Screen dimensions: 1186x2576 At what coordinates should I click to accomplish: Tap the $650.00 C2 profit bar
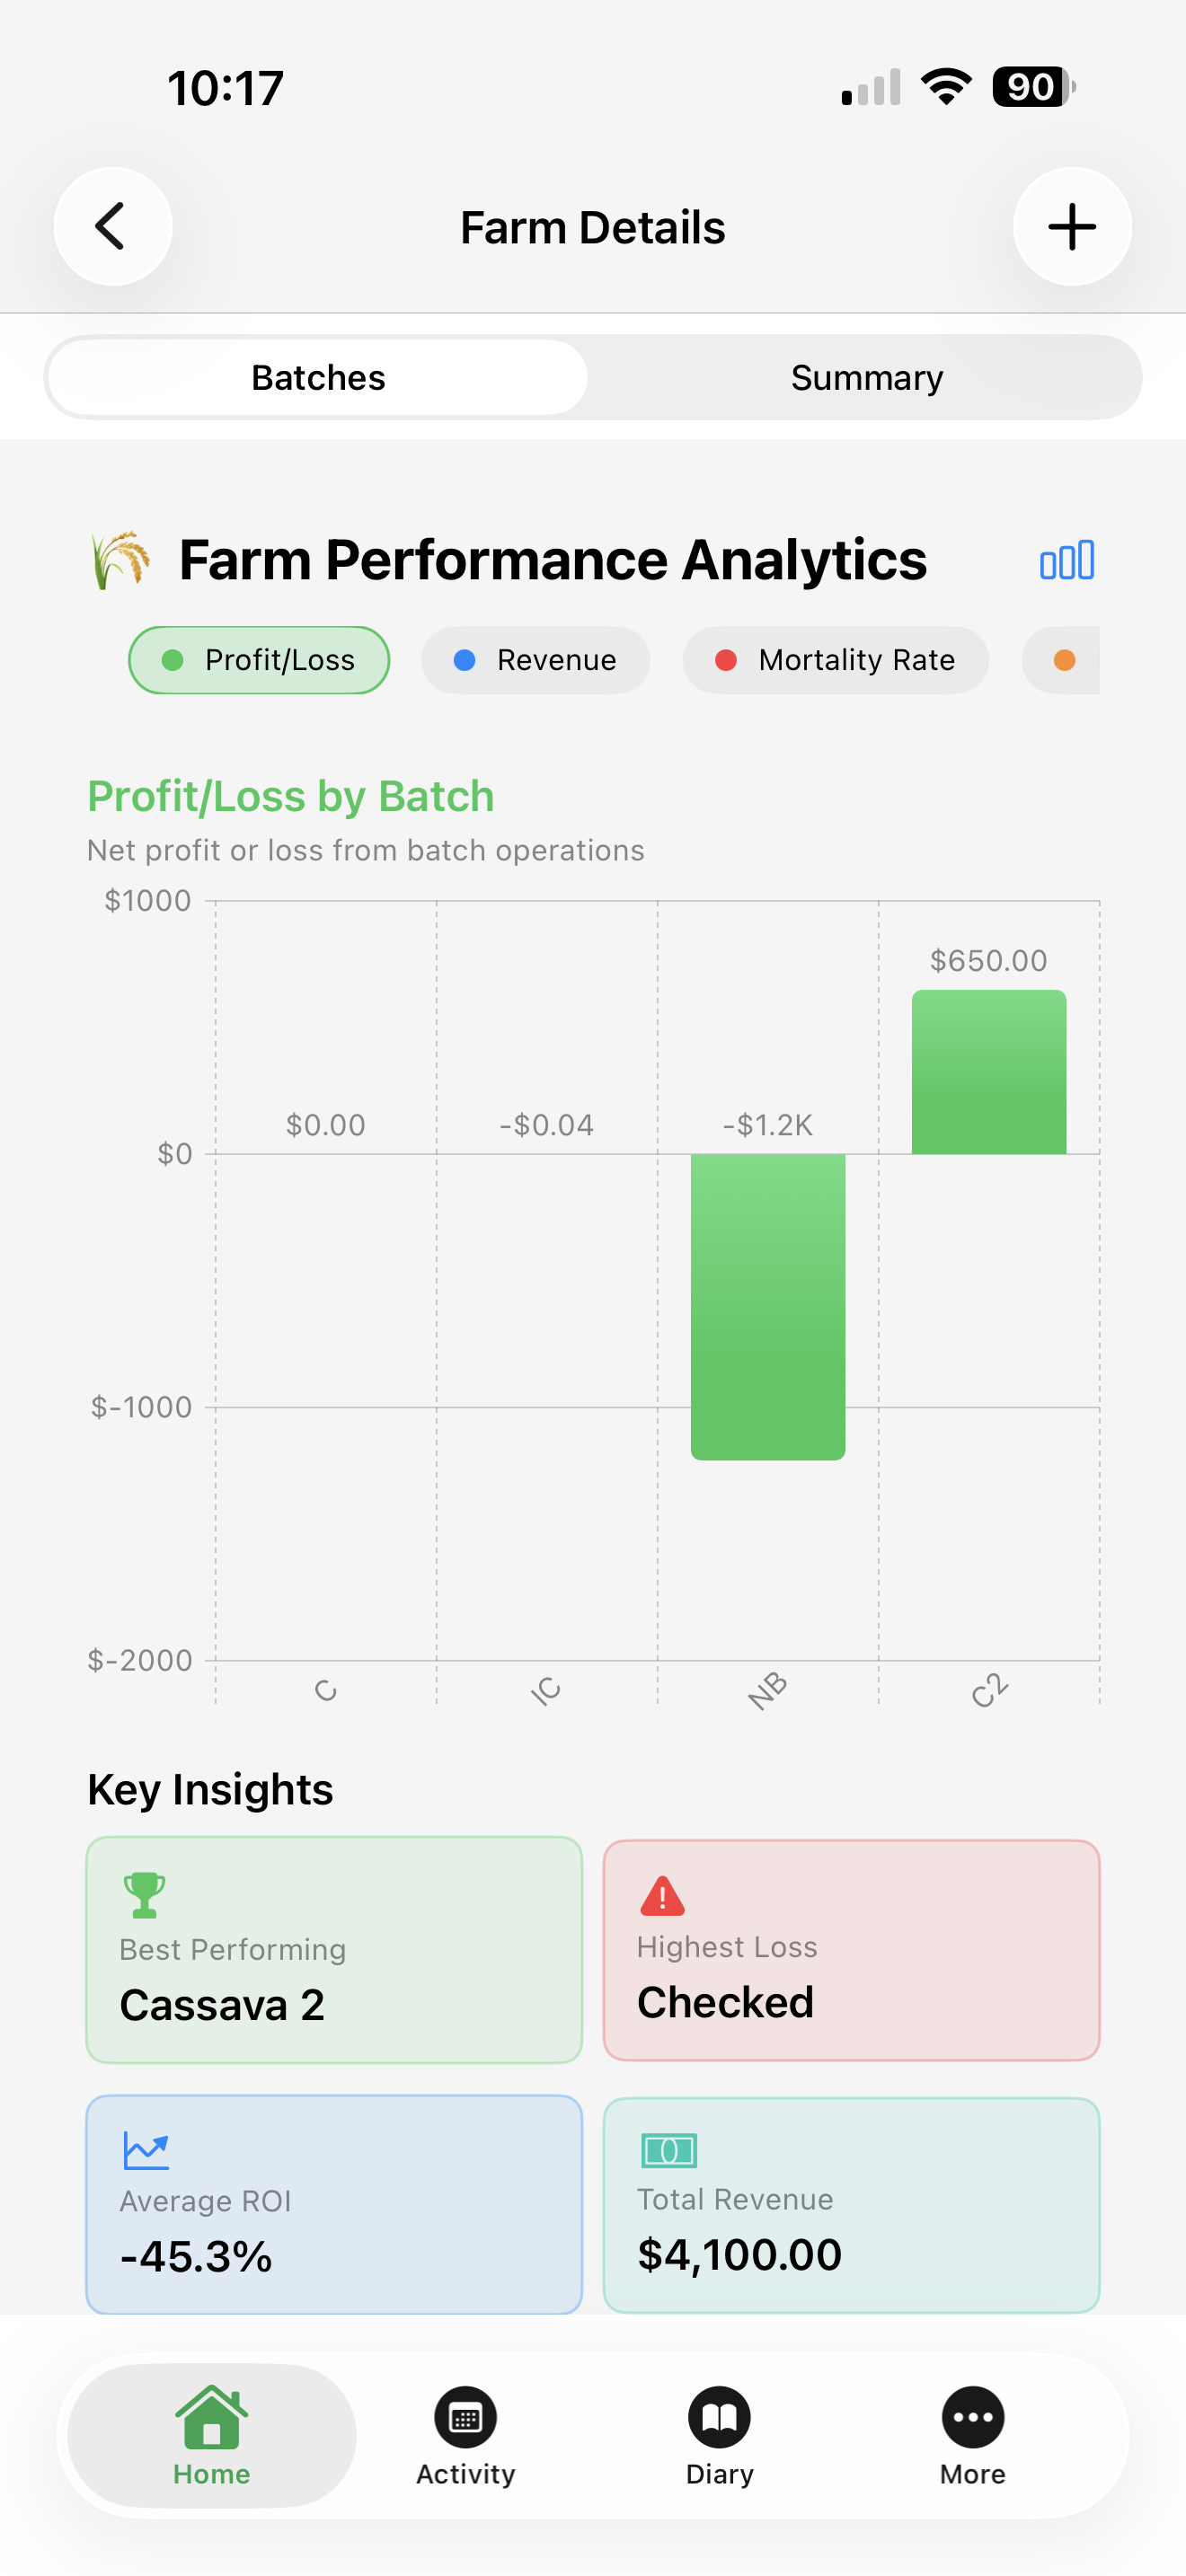(988, 1072)
